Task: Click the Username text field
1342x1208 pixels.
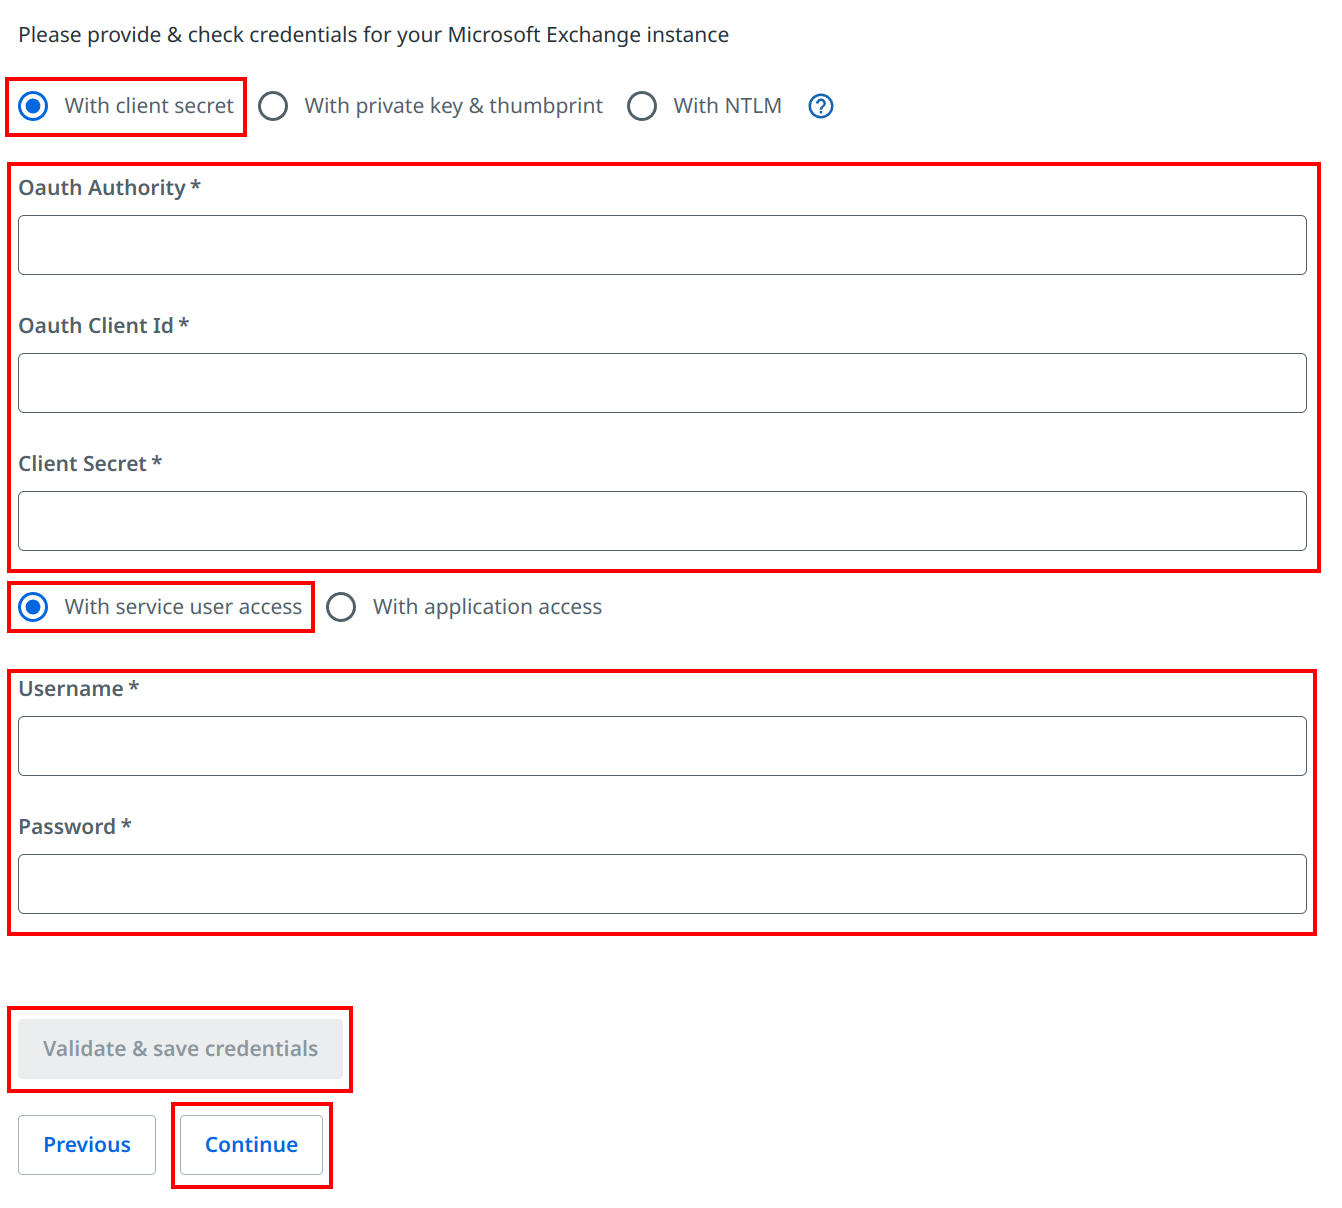Action: [x=662, y=746]
